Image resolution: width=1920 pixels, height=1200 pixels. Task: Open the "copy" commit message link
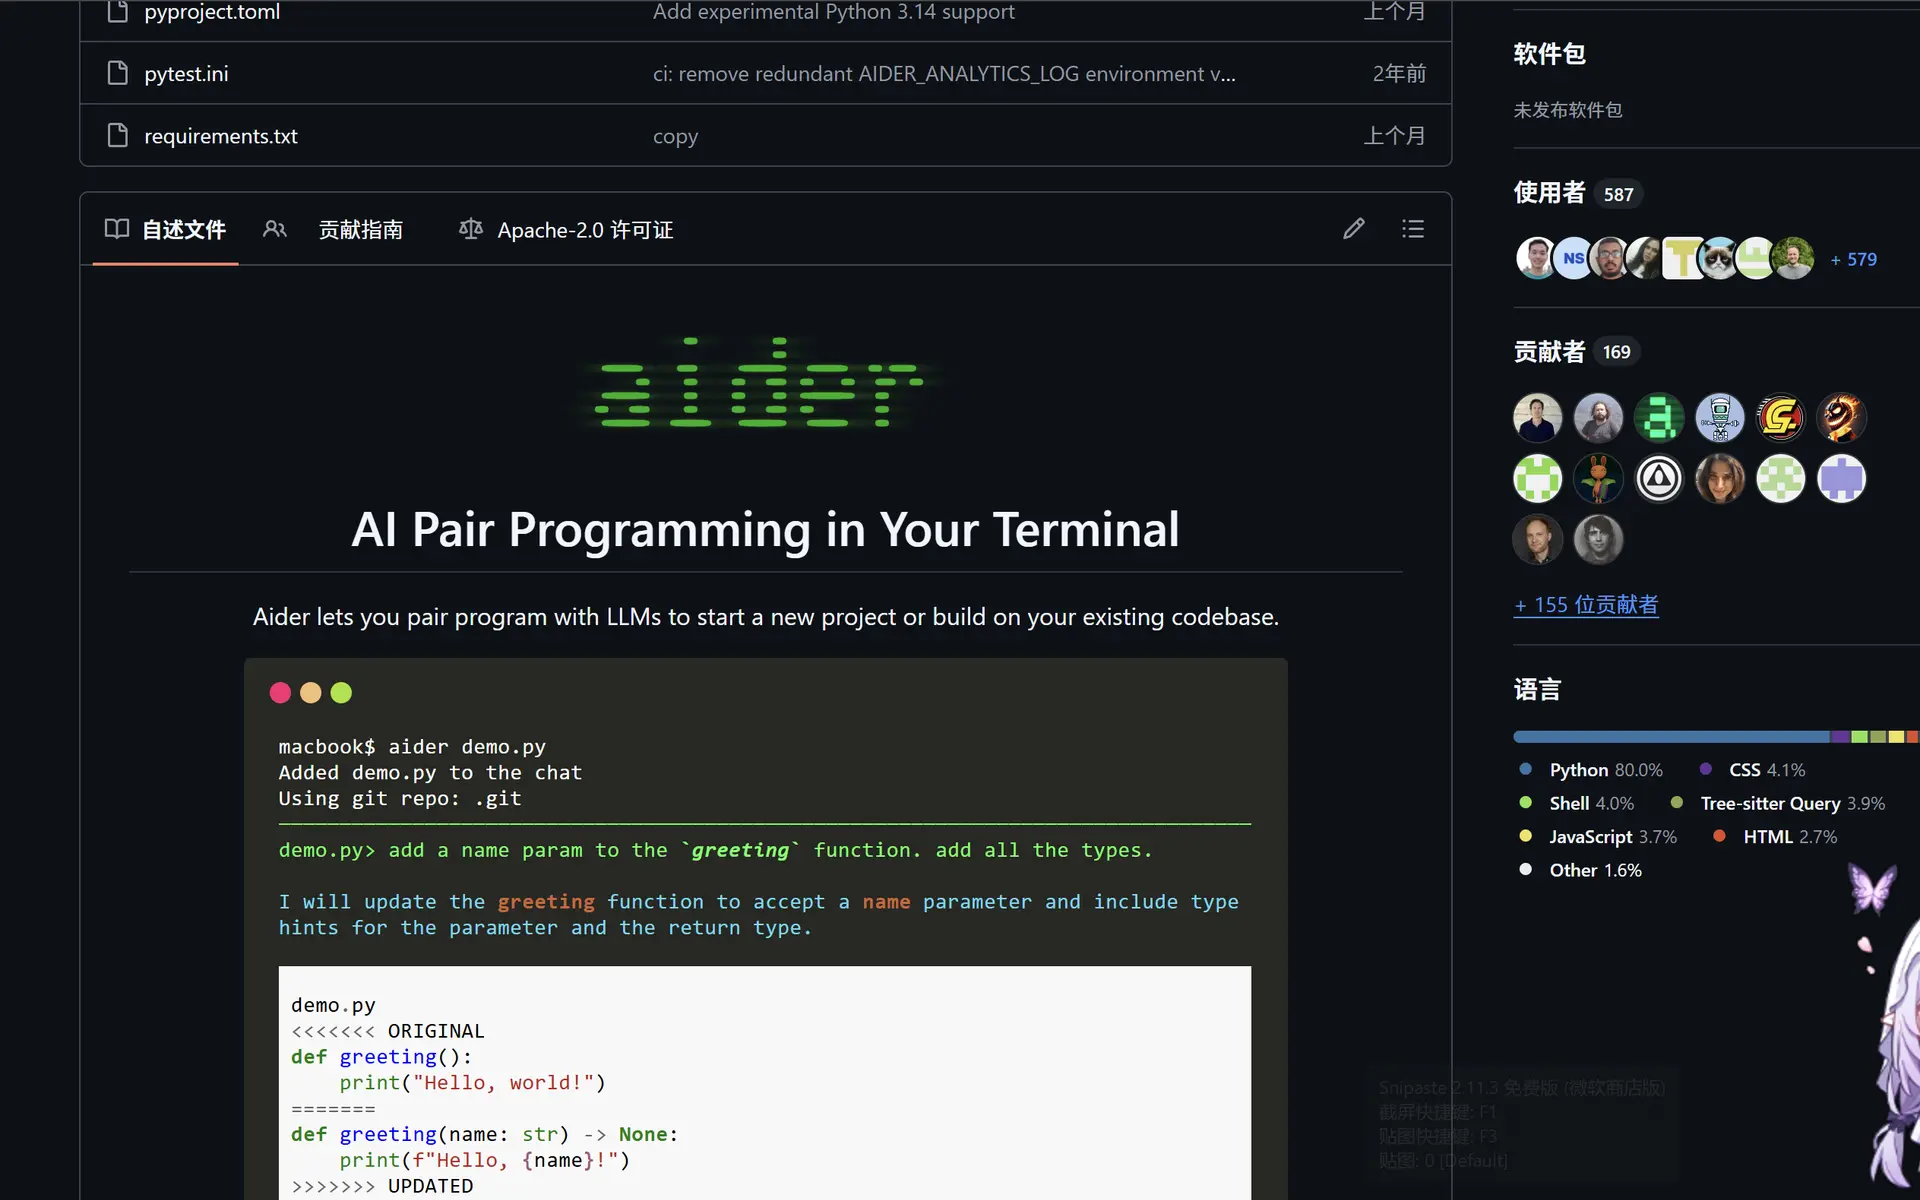(x=676, y=137)
